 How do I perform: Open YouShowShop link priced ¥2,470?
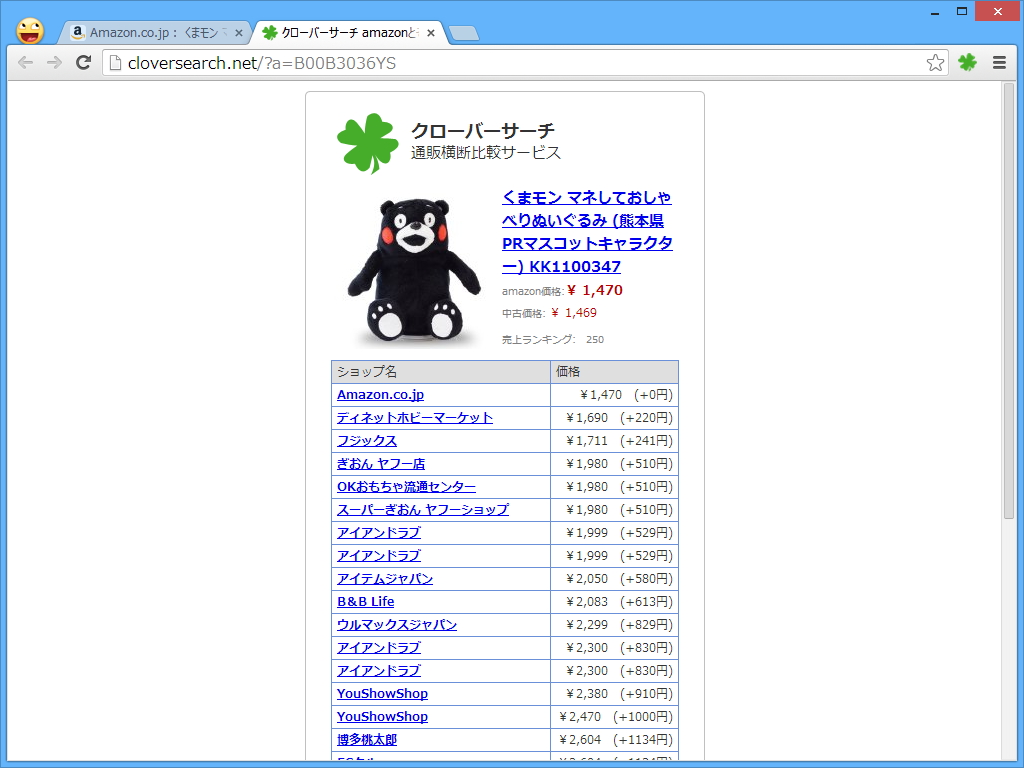click(382, 716)
